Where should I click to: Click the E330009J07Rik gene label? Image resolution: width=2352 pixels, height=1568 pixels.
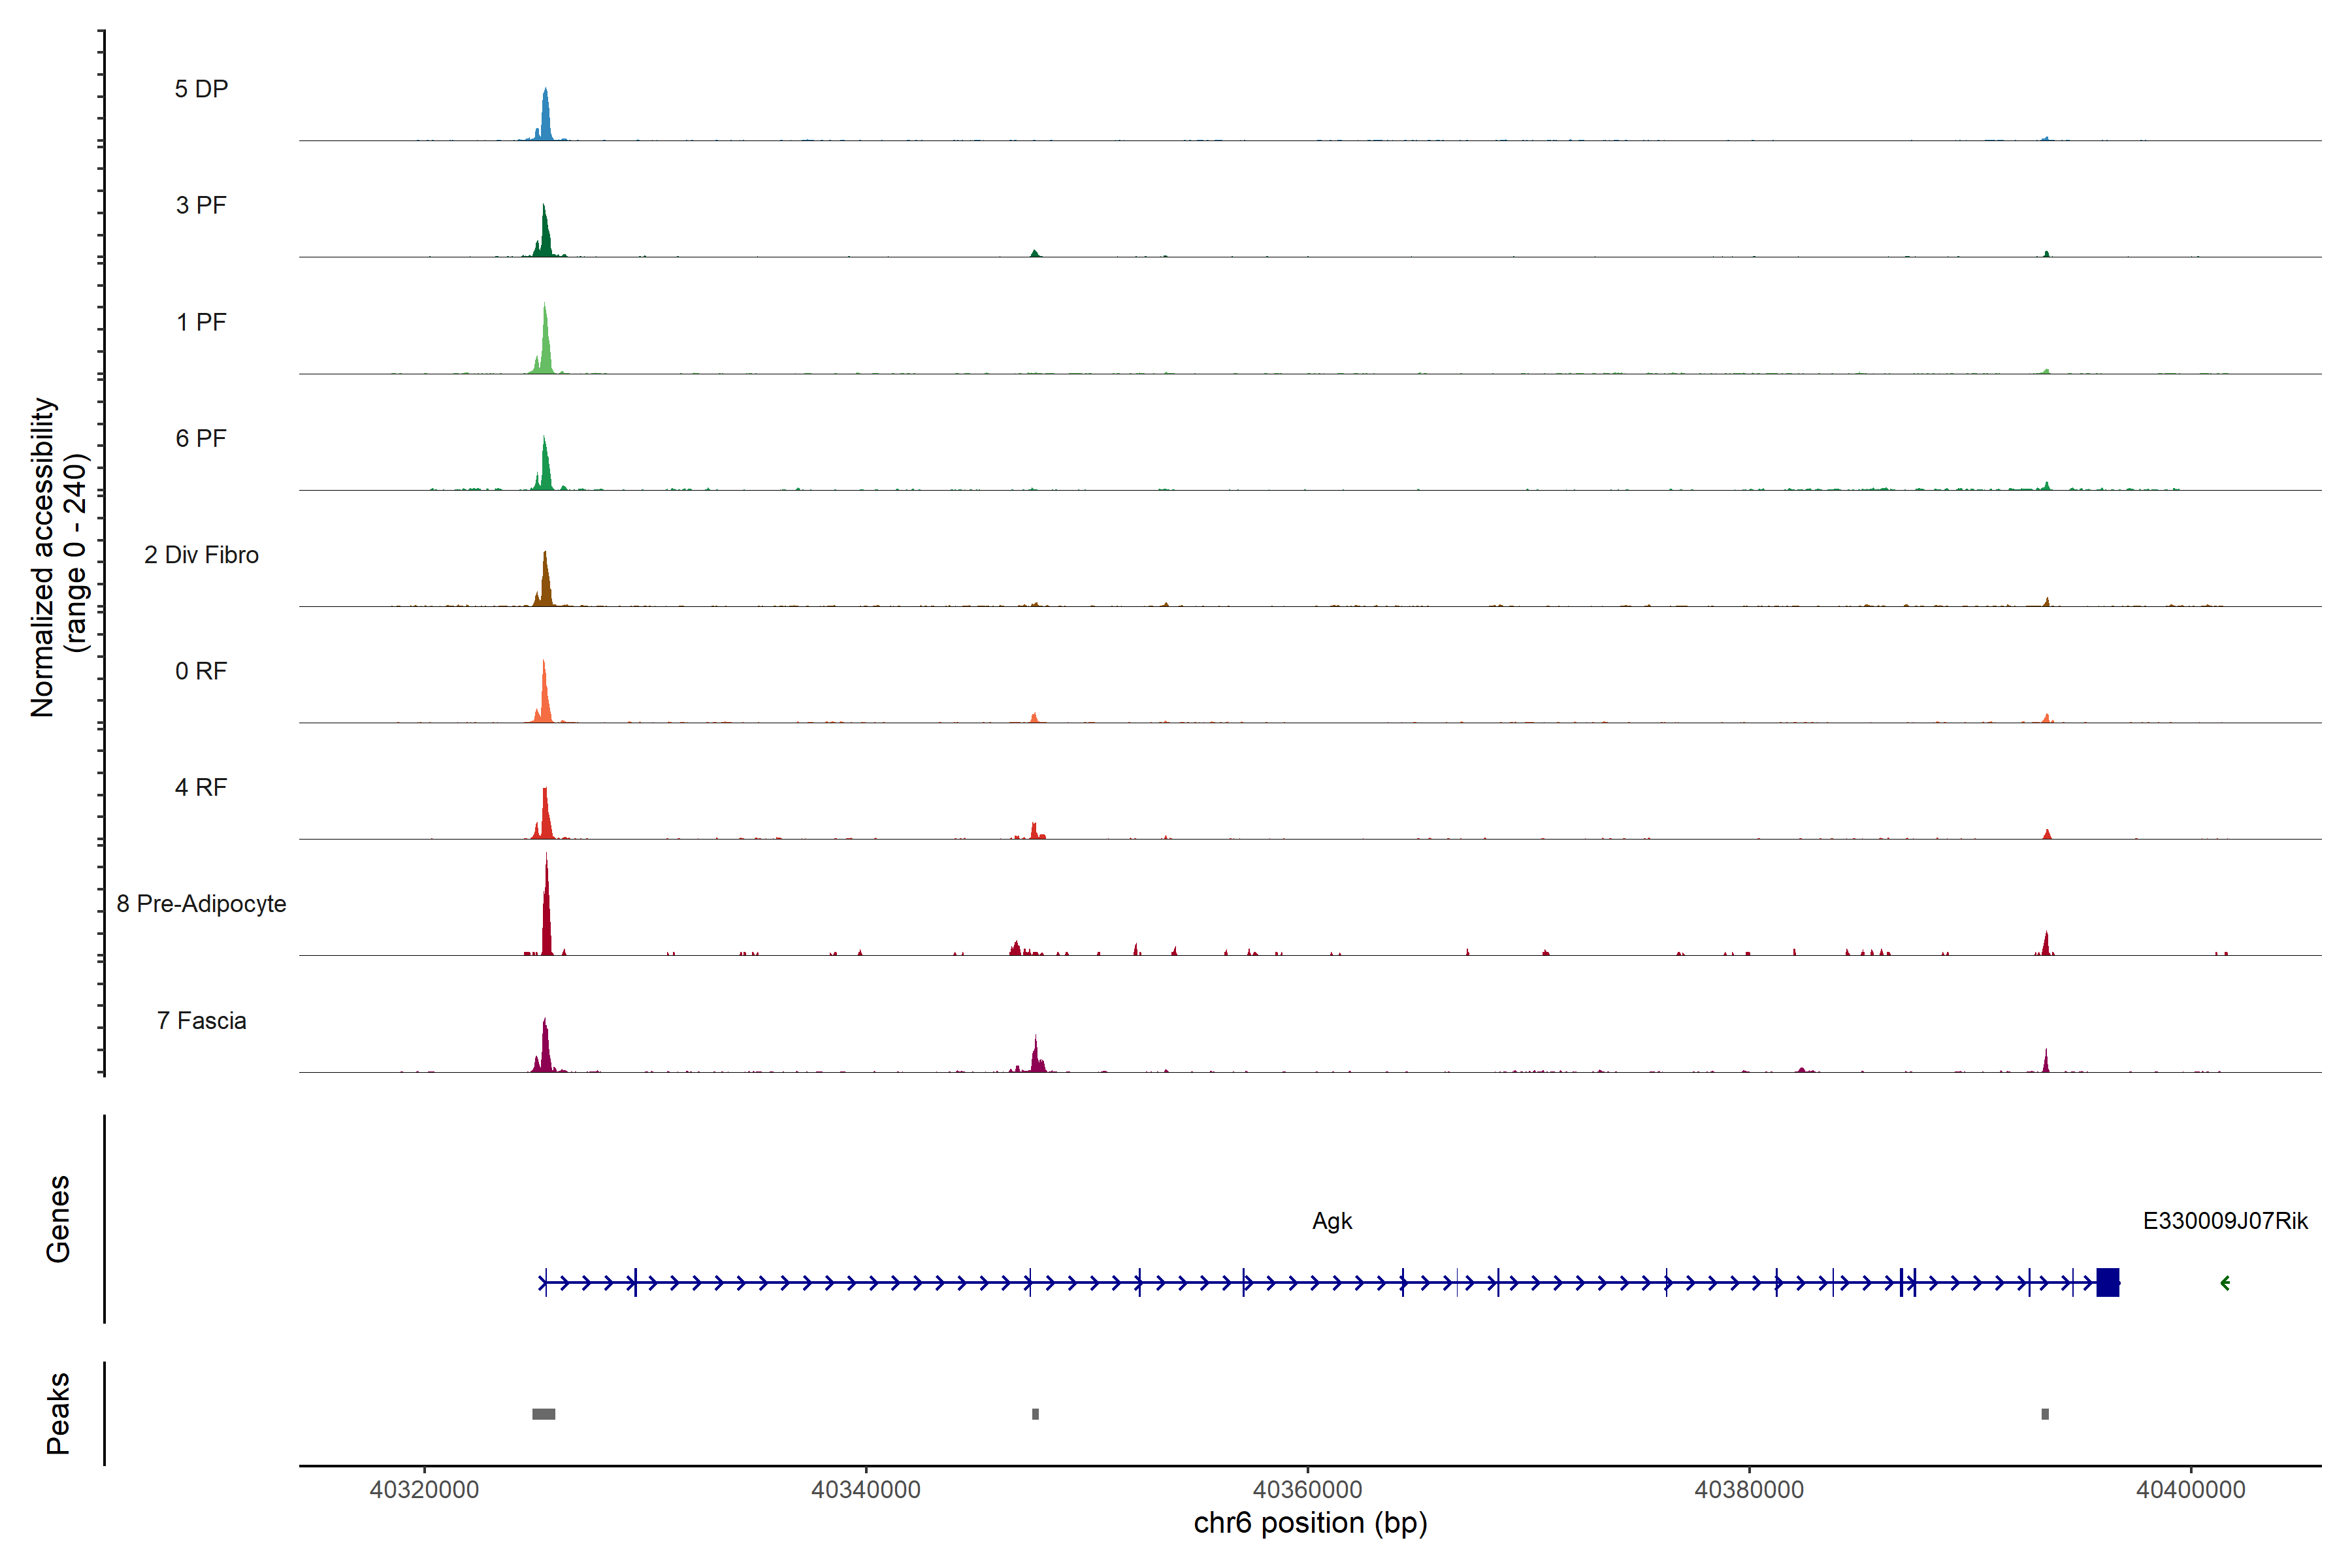[2225, 1221]
